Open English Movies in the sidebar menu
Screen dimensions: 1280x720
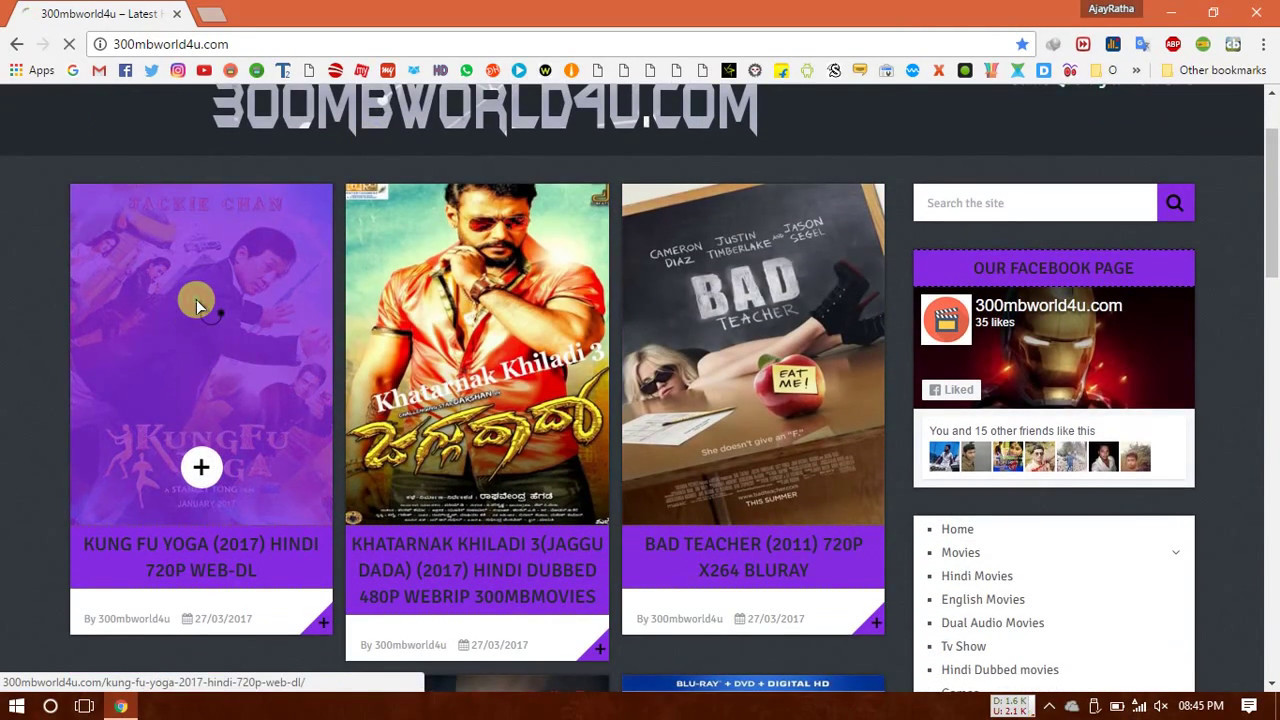click(983, 599)
